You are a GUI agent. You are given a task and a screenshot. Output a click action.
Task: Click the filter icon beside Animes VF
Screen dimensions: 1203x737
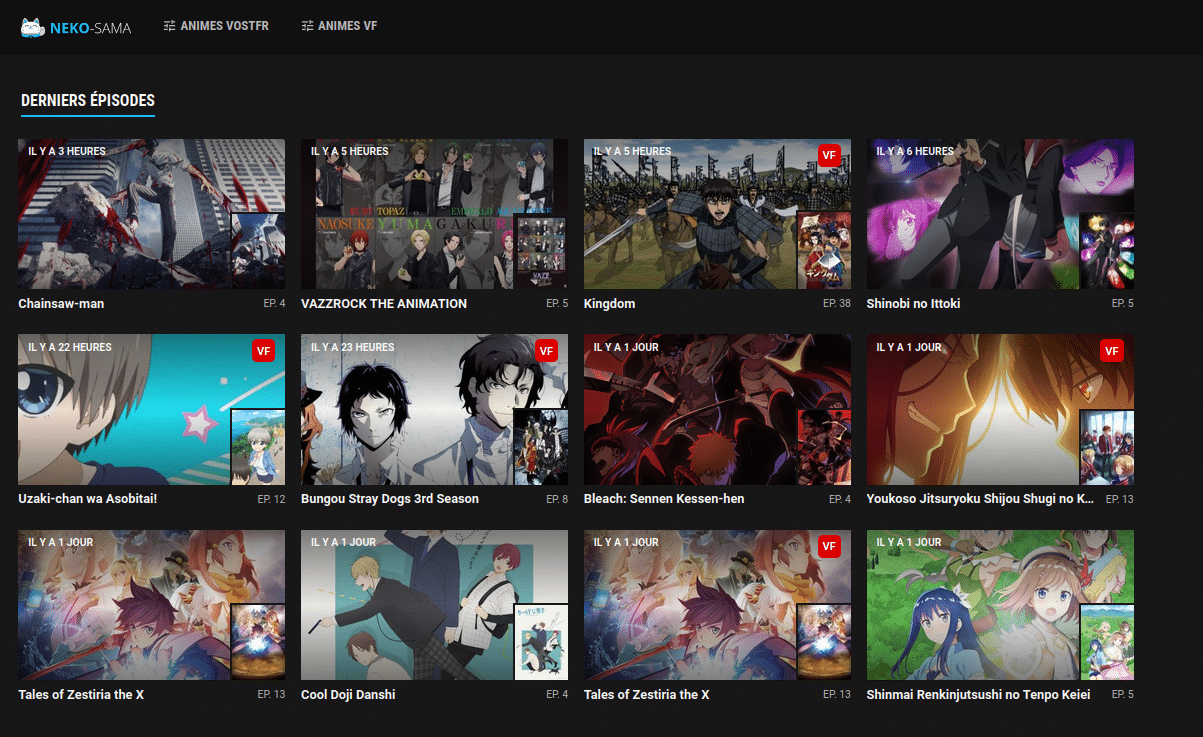307,26
